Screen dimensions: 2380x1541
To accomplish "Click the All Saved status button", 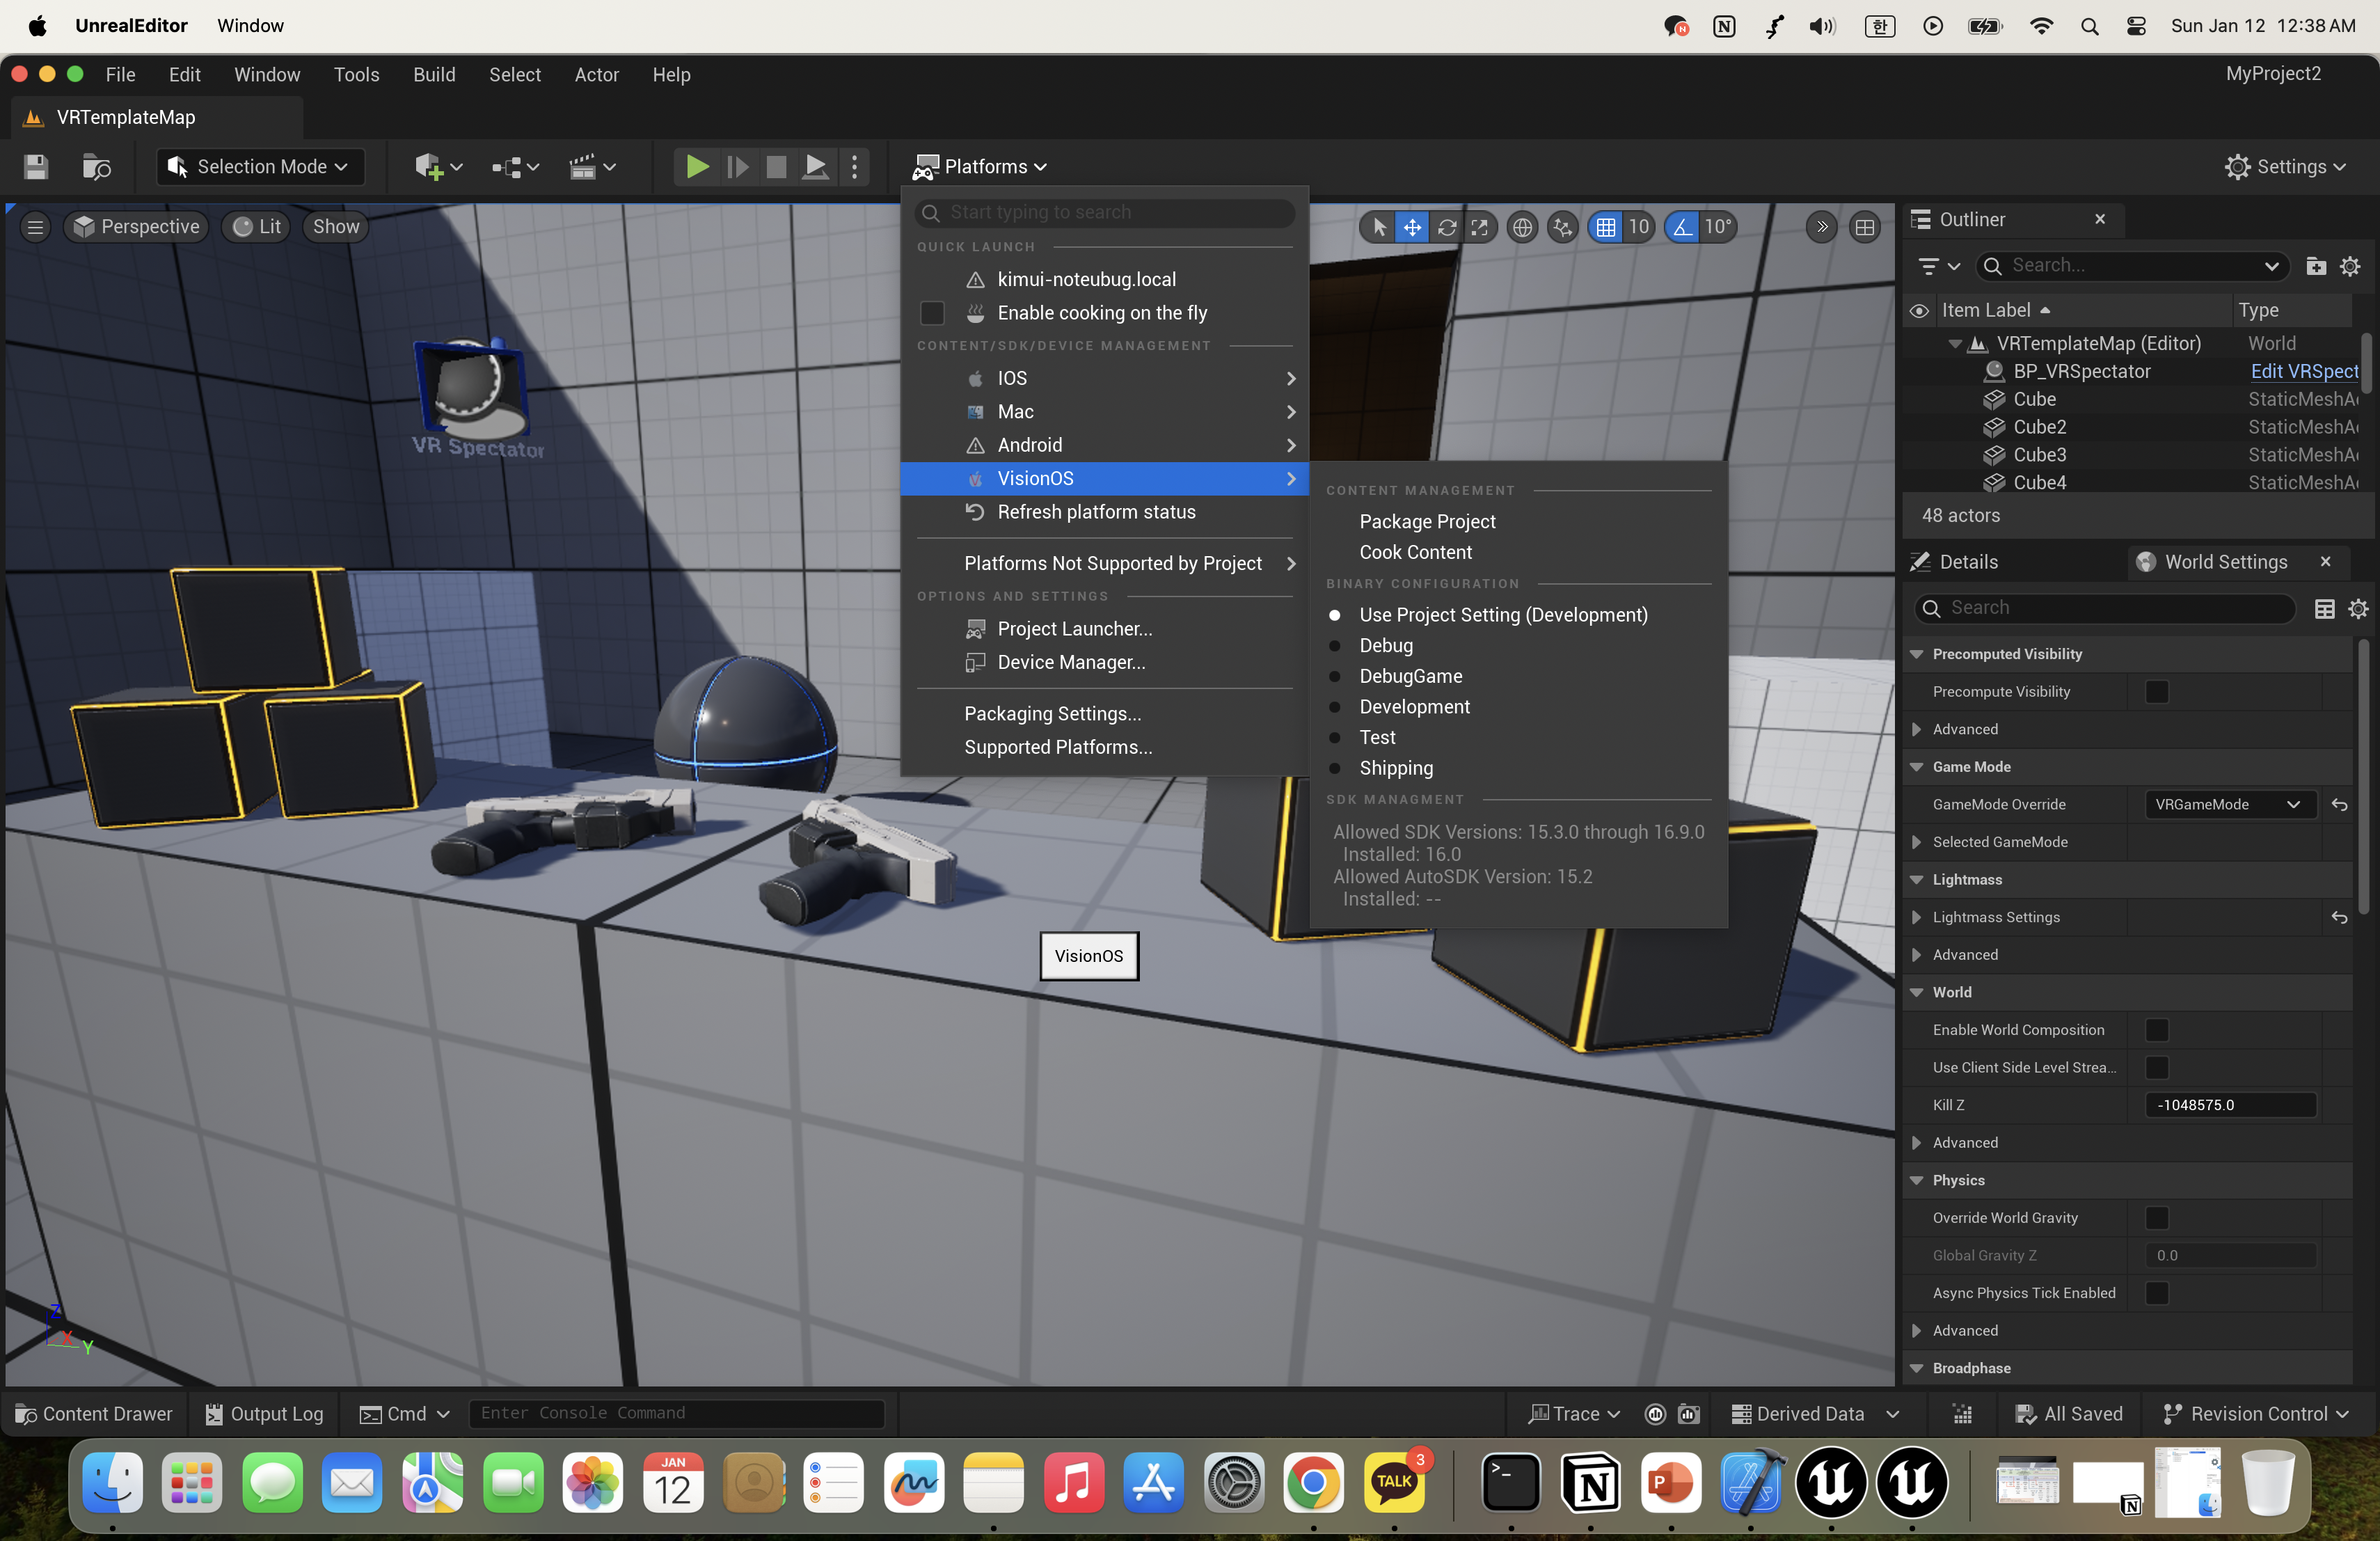I will [x=2068, y=1414].
